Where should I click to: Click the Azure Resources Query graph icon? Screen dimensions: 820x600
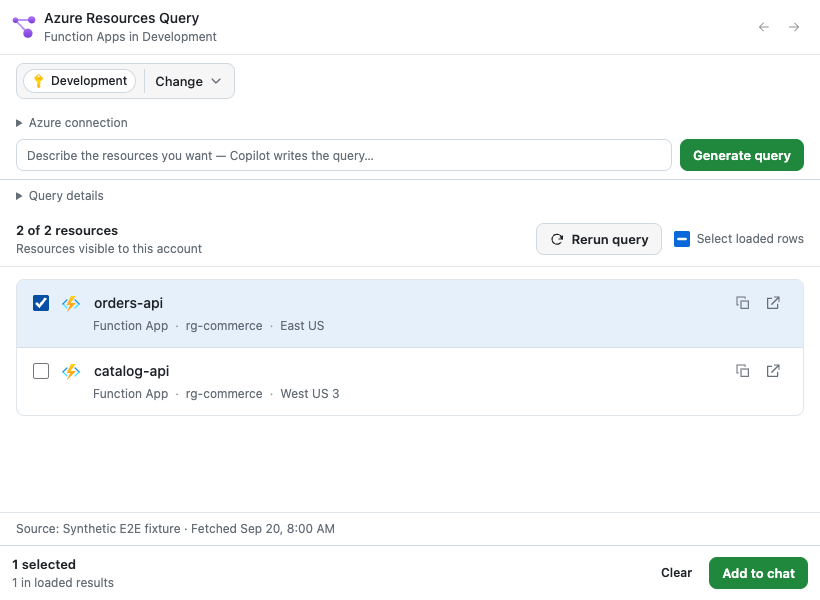click(24, 27)
